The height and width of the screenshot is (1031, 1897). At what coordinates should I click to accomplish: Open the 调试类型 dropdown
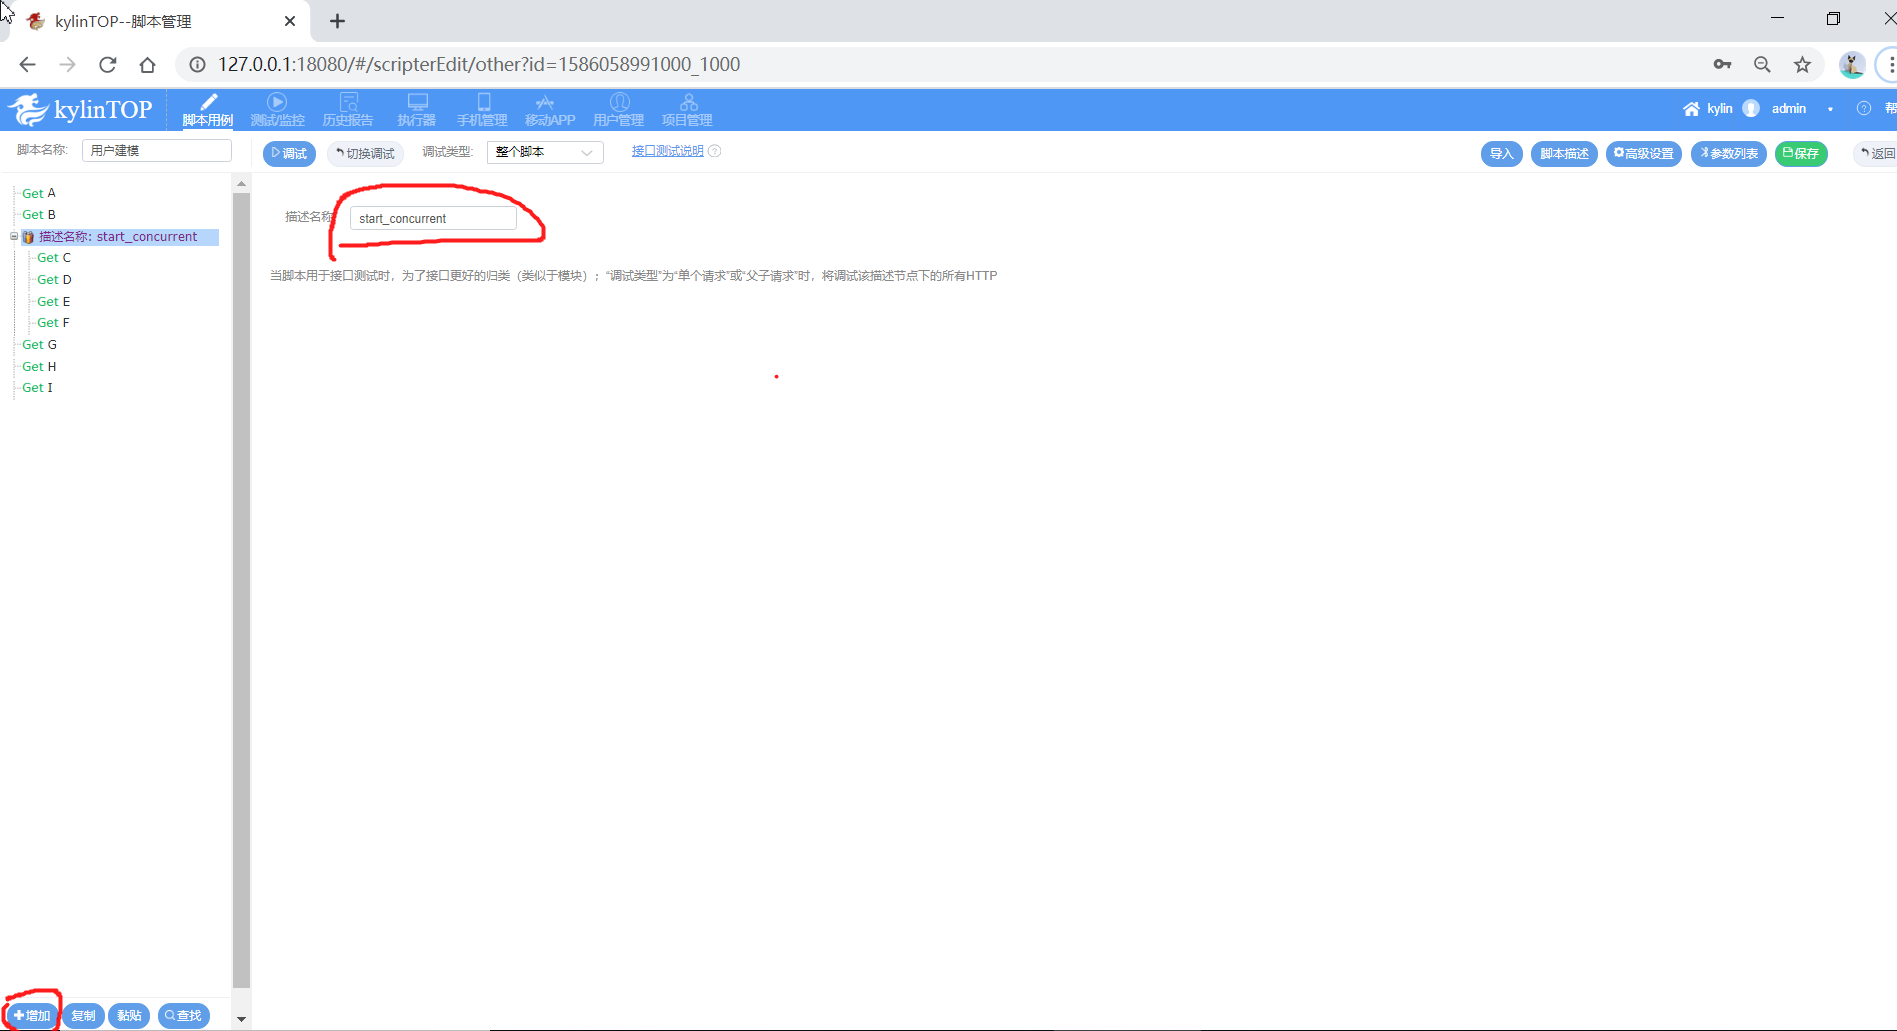pyautogui.click(x=545, y=152)
